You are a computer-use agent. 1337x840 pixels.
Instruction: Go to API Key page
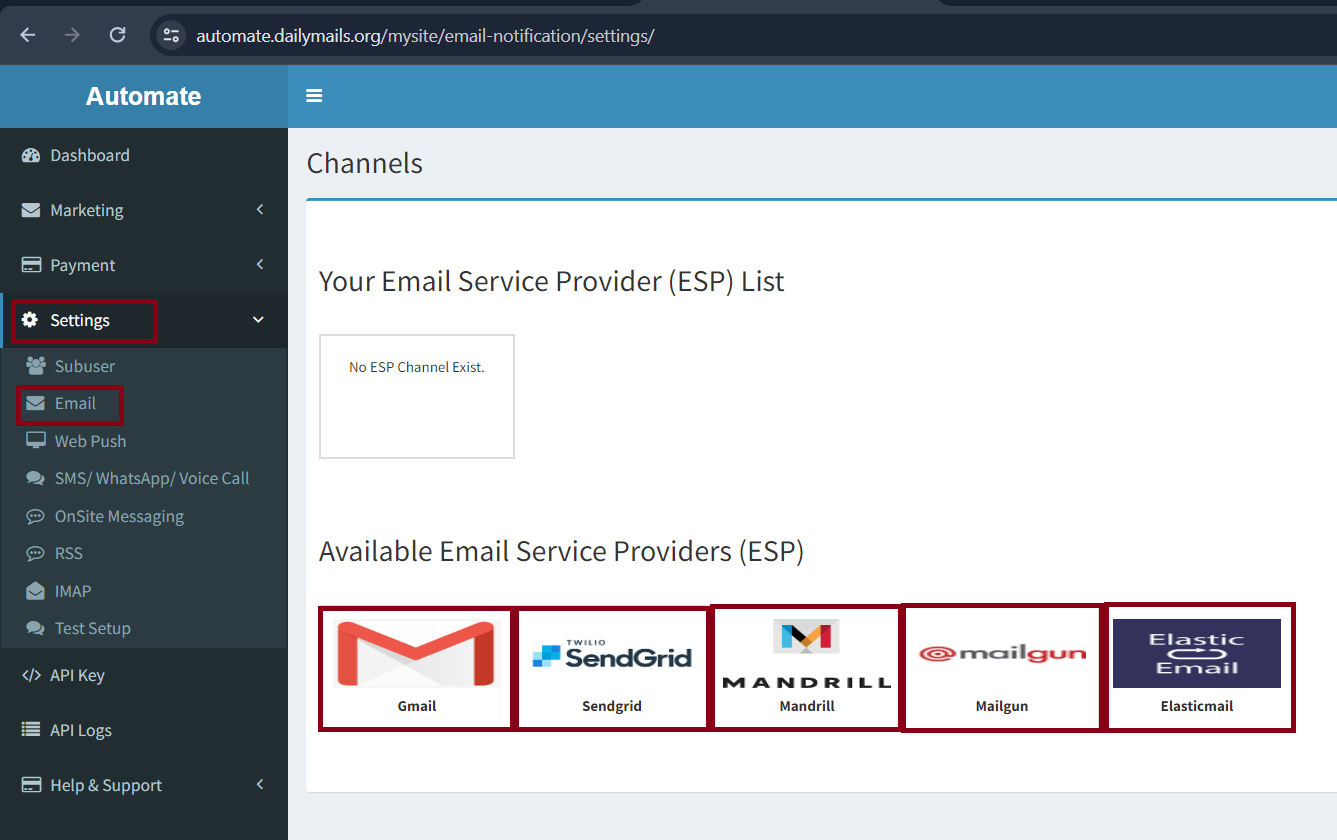[x=77, y=675]
